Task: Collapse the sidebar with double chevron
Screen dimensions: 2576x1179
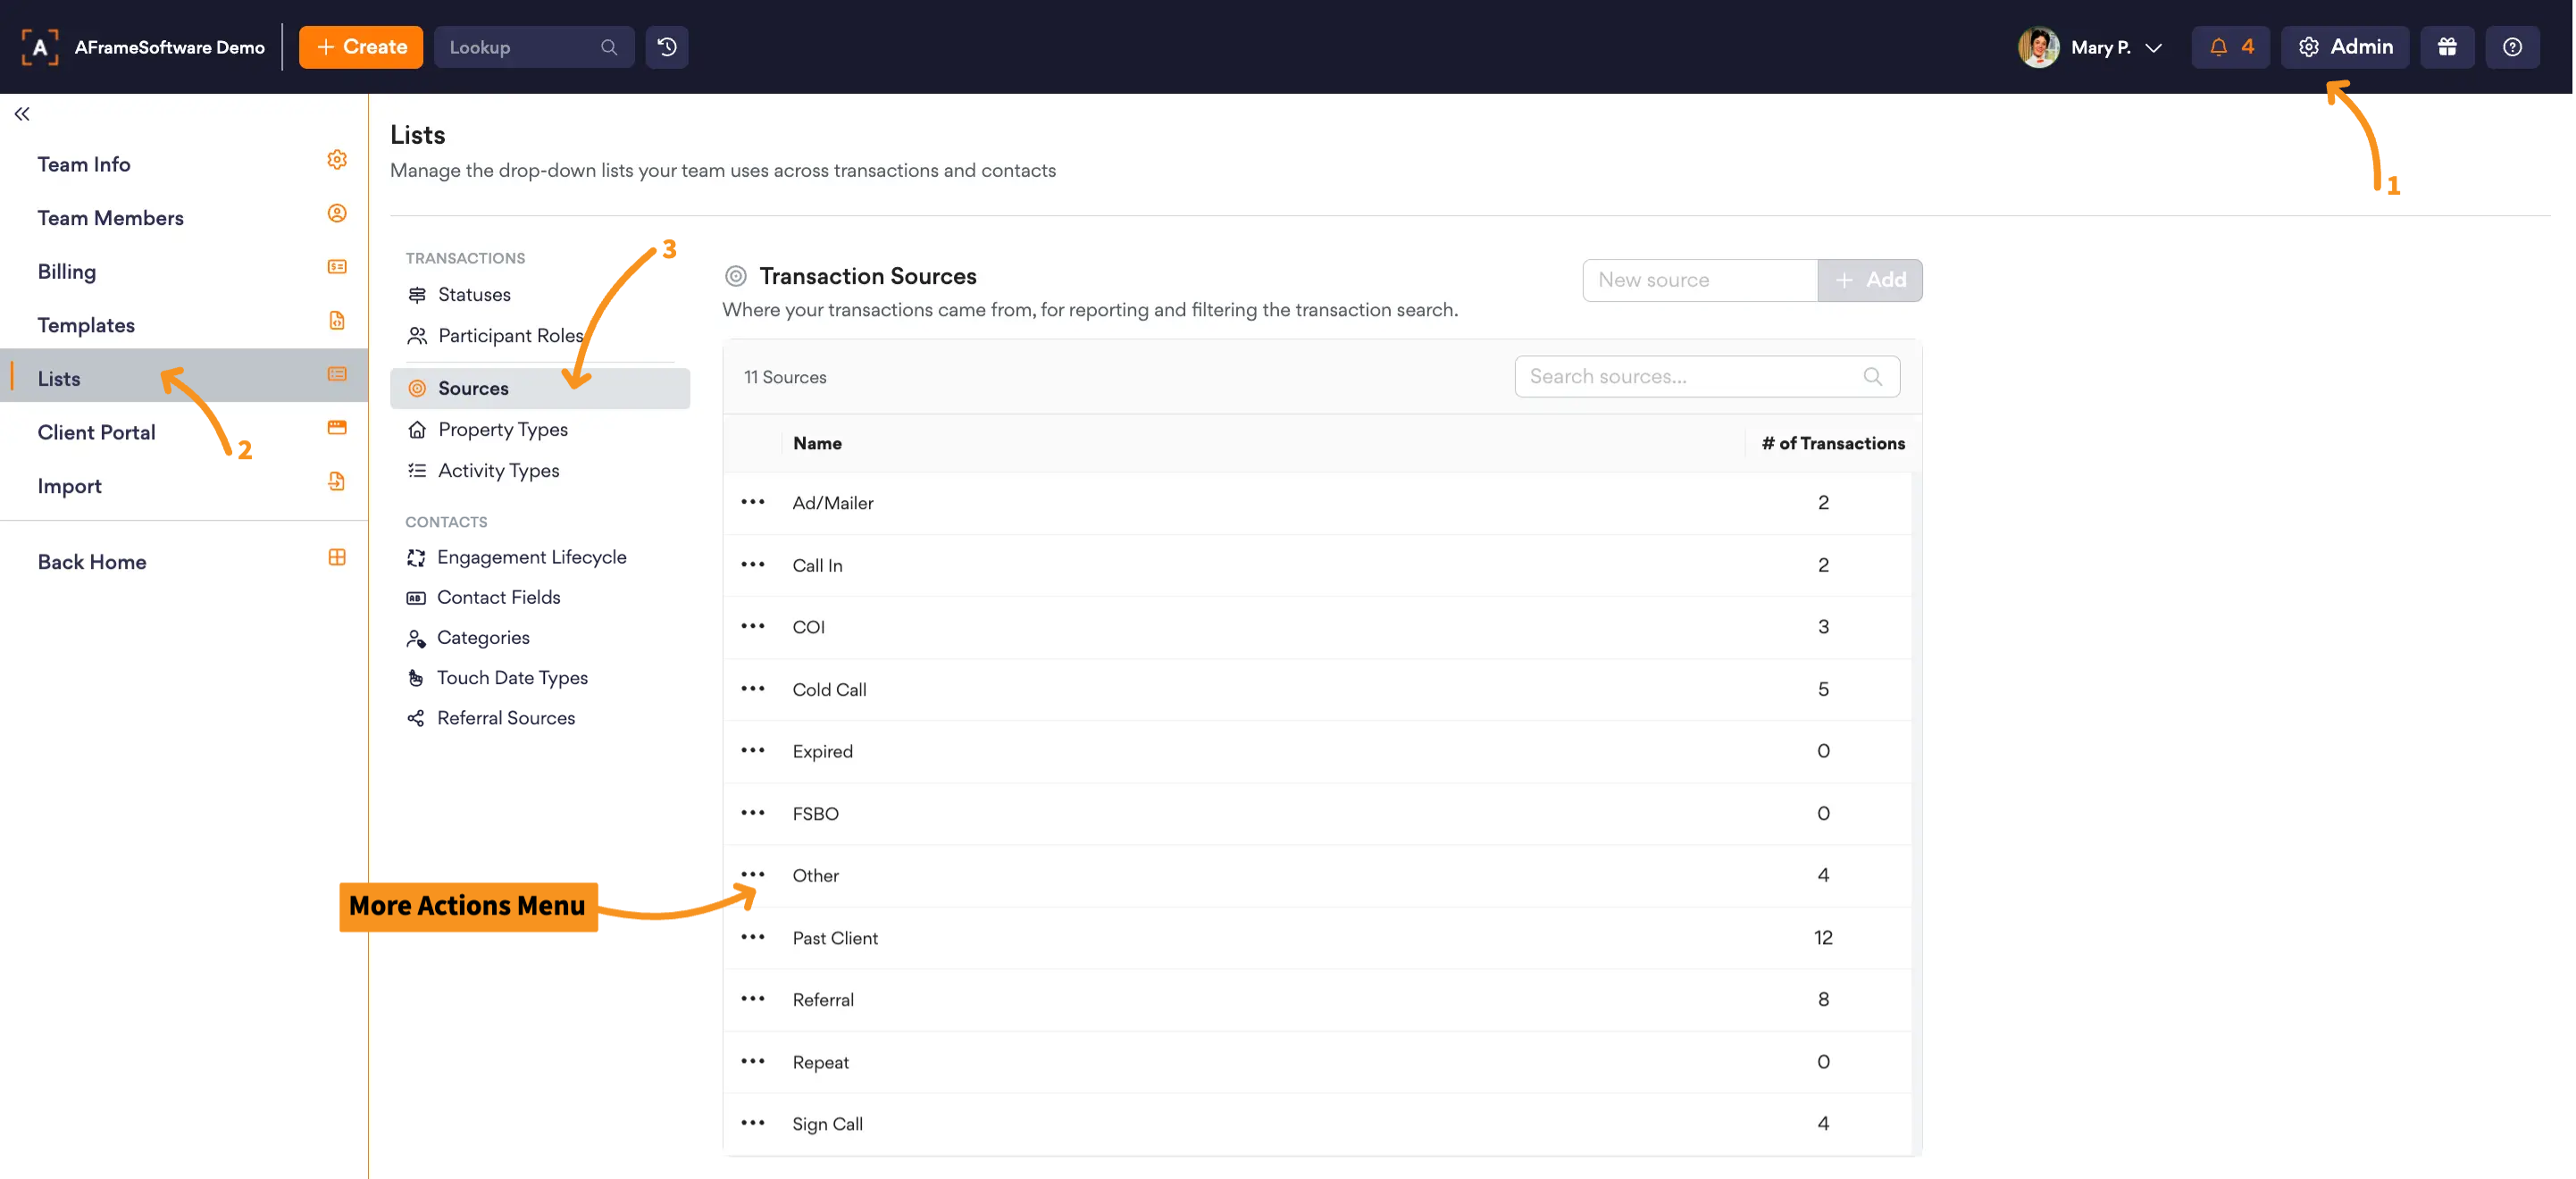Action: tap(22, 114)
